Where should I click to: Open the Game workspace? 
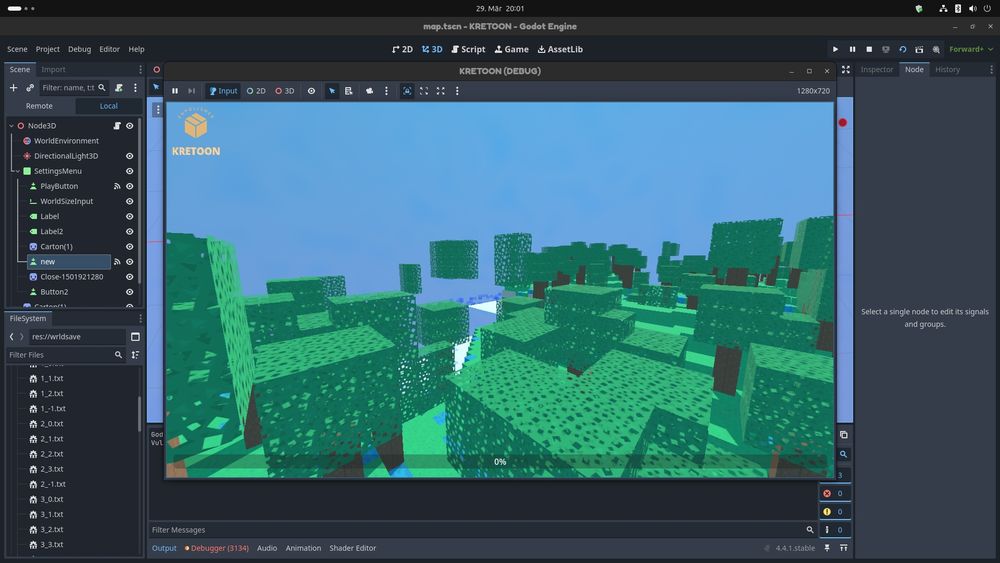(511, 49)
